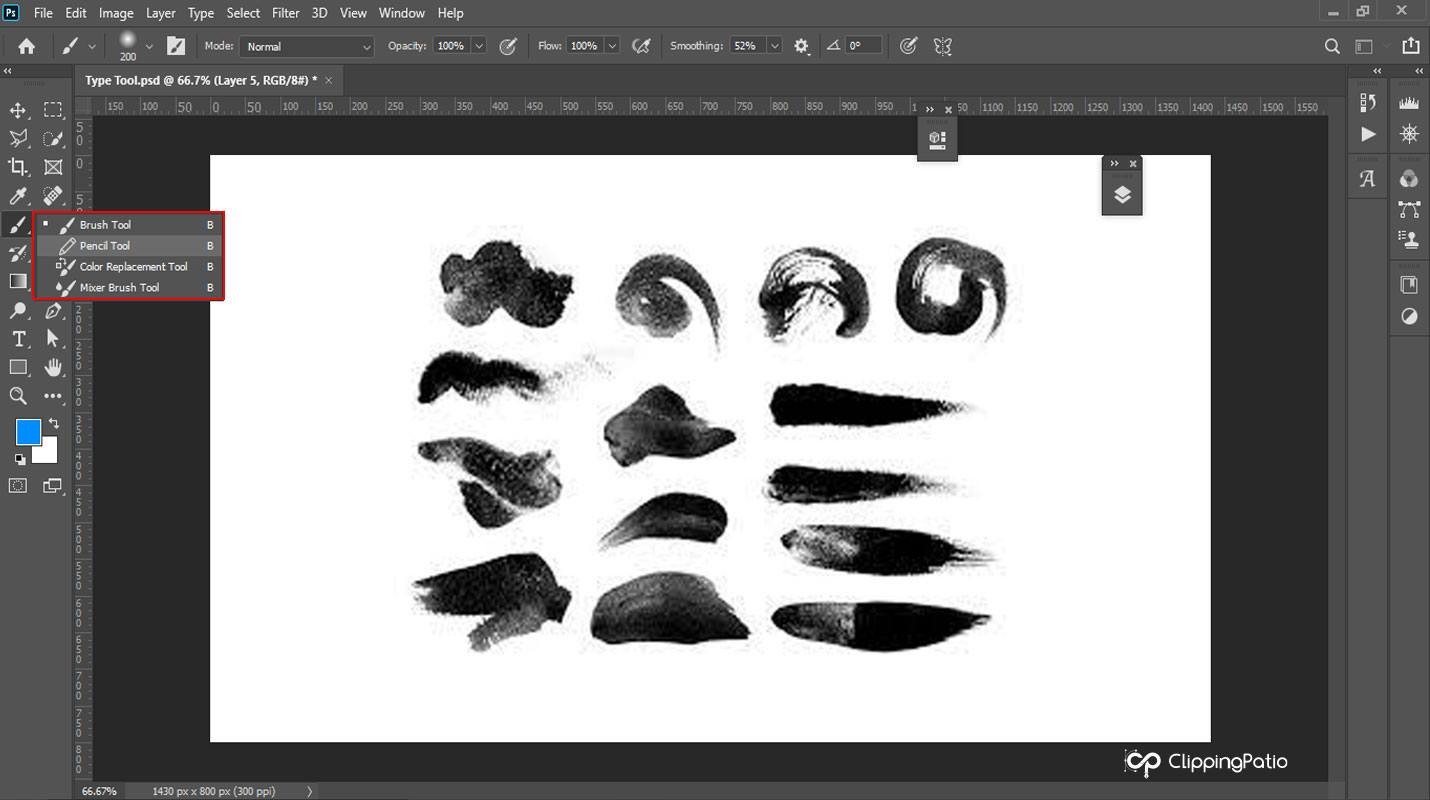Image resolution: width=1430 pixels, height=800 pixels.
Task: Open the Filter menu
Action: [x=285, y=13]
